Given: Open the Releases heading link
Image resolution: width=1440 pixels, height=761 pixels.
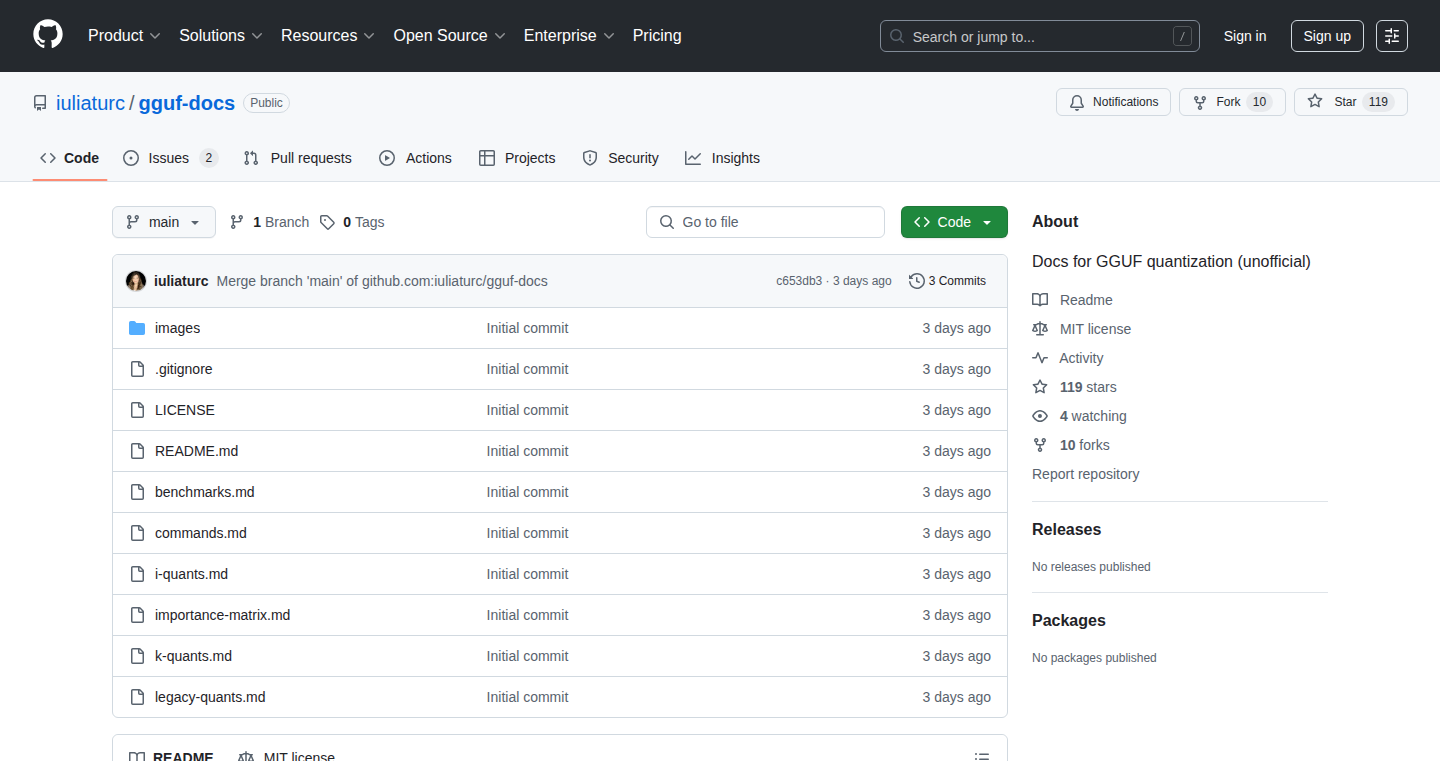Looking at the screenshot, I should 1066,530.
